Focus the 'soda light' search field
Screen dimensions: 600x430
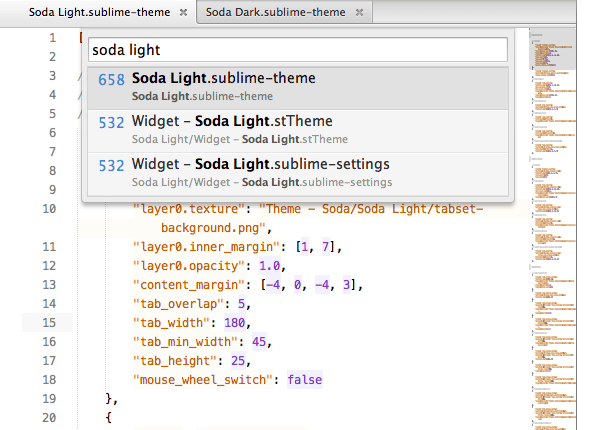(298, 49)
